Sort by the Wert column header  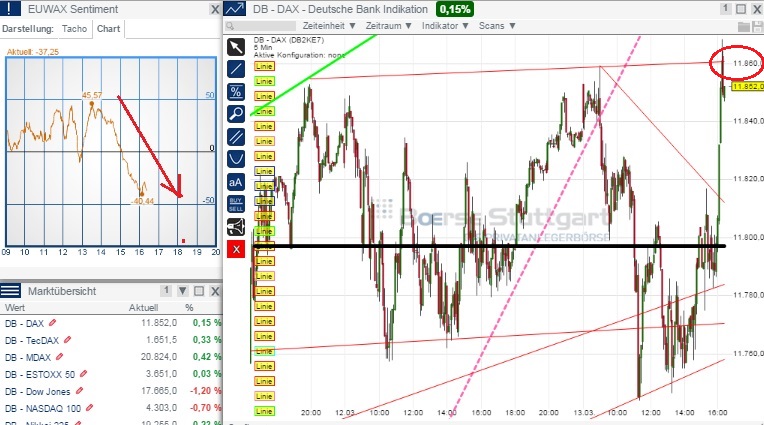[15, 308]
